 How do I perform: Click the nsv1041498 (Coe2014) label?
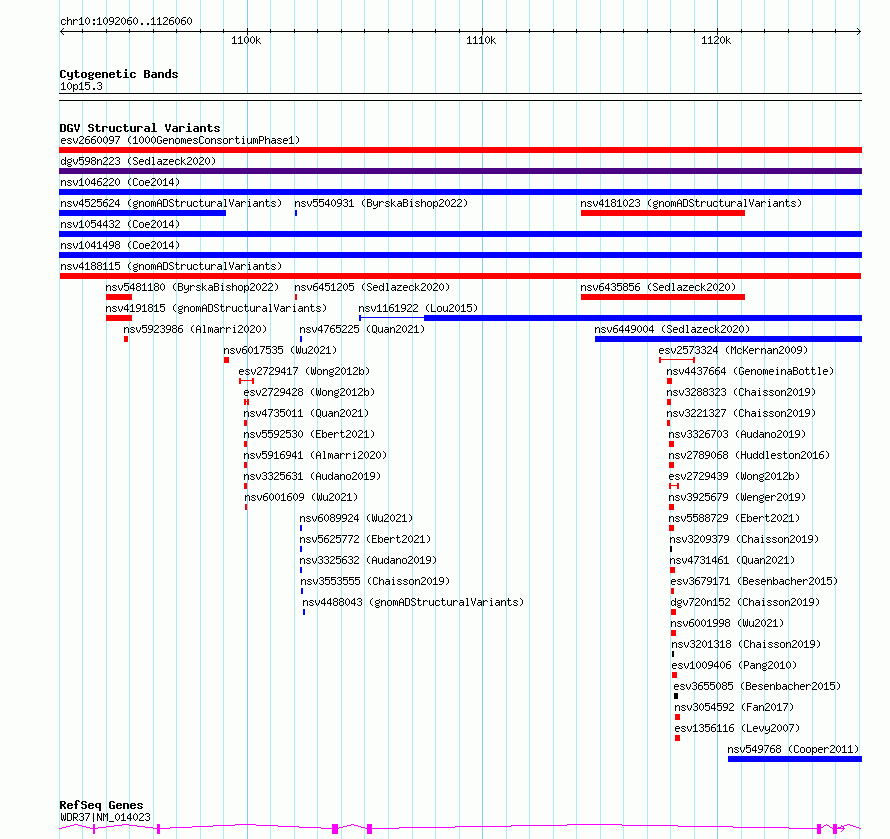[x=120, y=245]
